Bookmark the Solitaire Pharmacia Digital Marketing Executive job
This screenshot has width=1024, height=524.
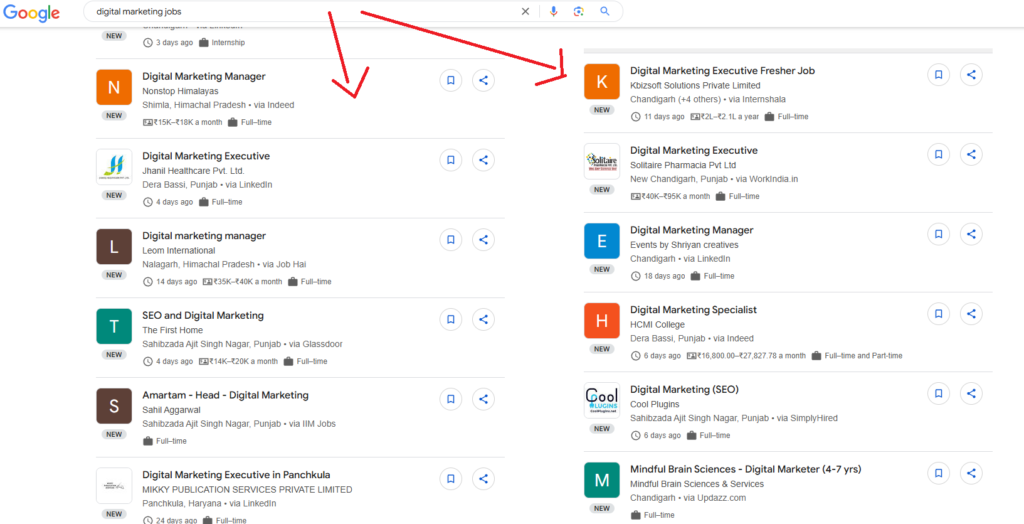coord(938,154)
